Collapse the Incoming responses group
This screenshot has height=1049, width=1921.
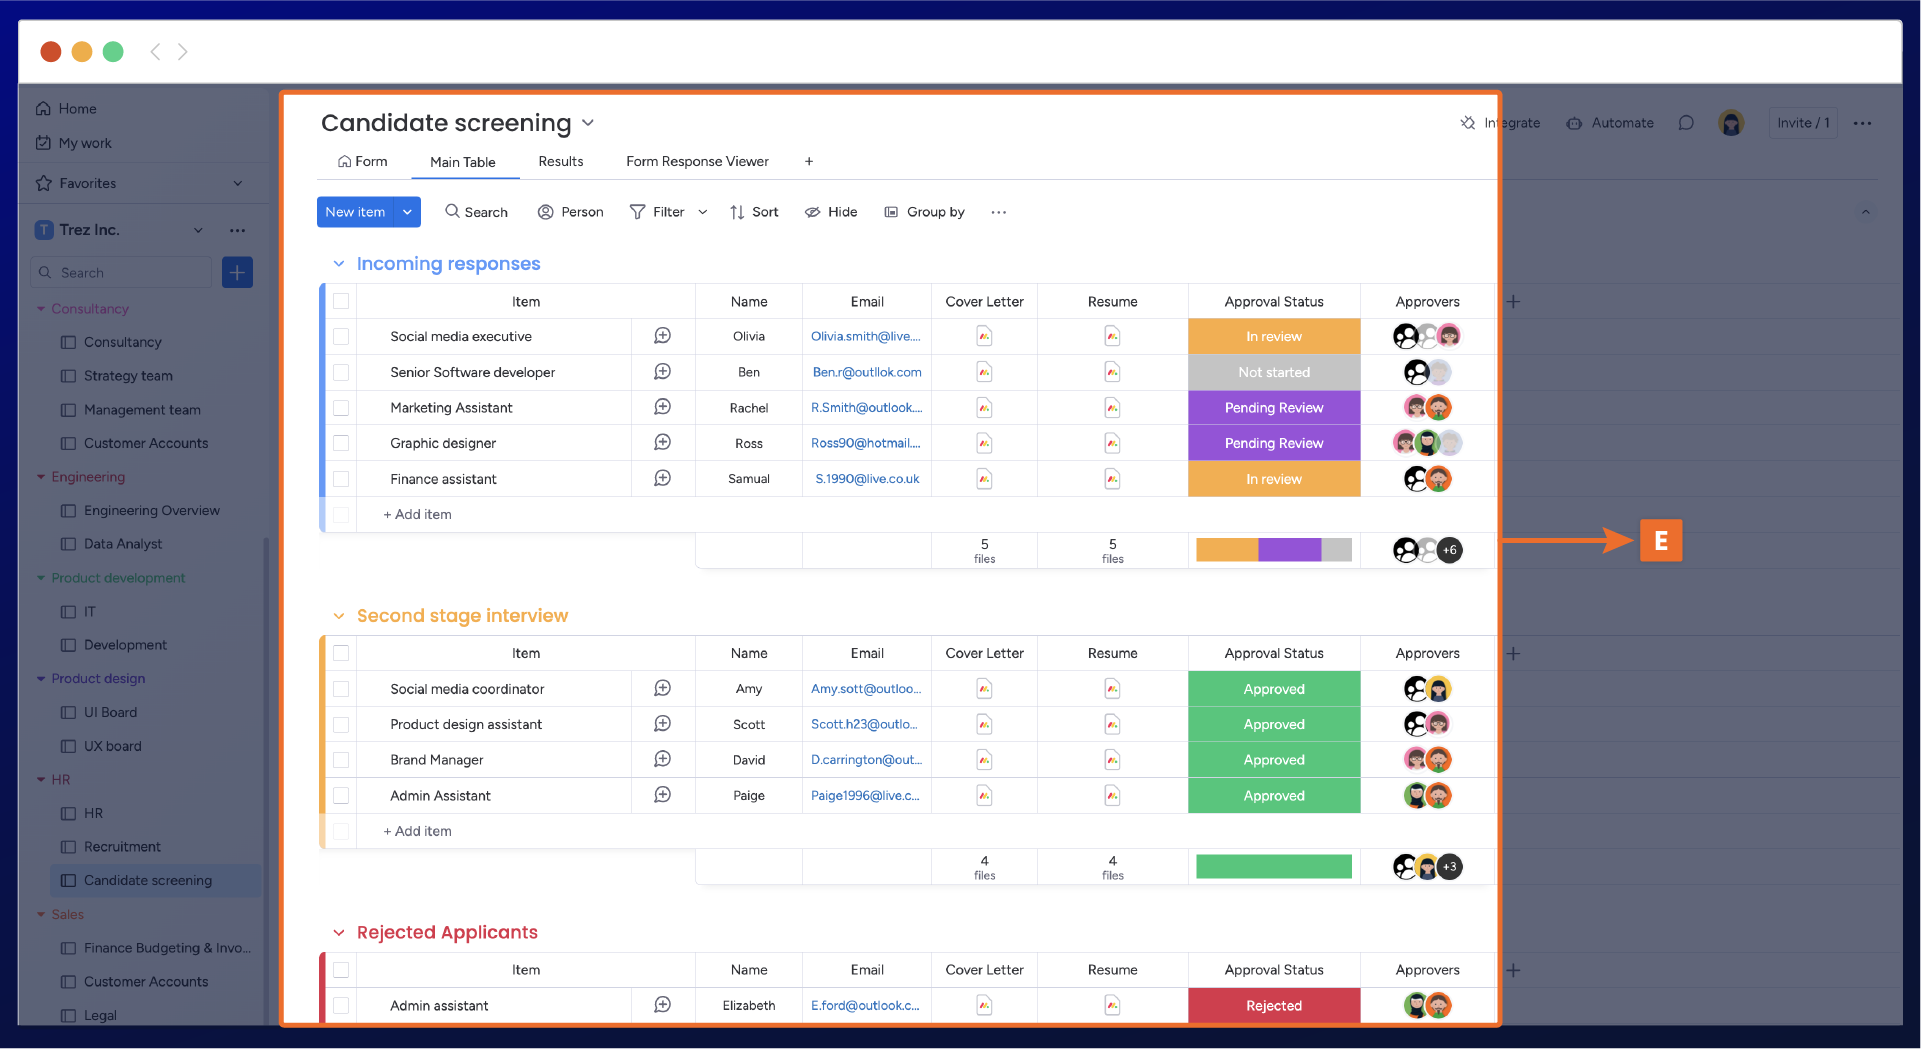point(339,264)
